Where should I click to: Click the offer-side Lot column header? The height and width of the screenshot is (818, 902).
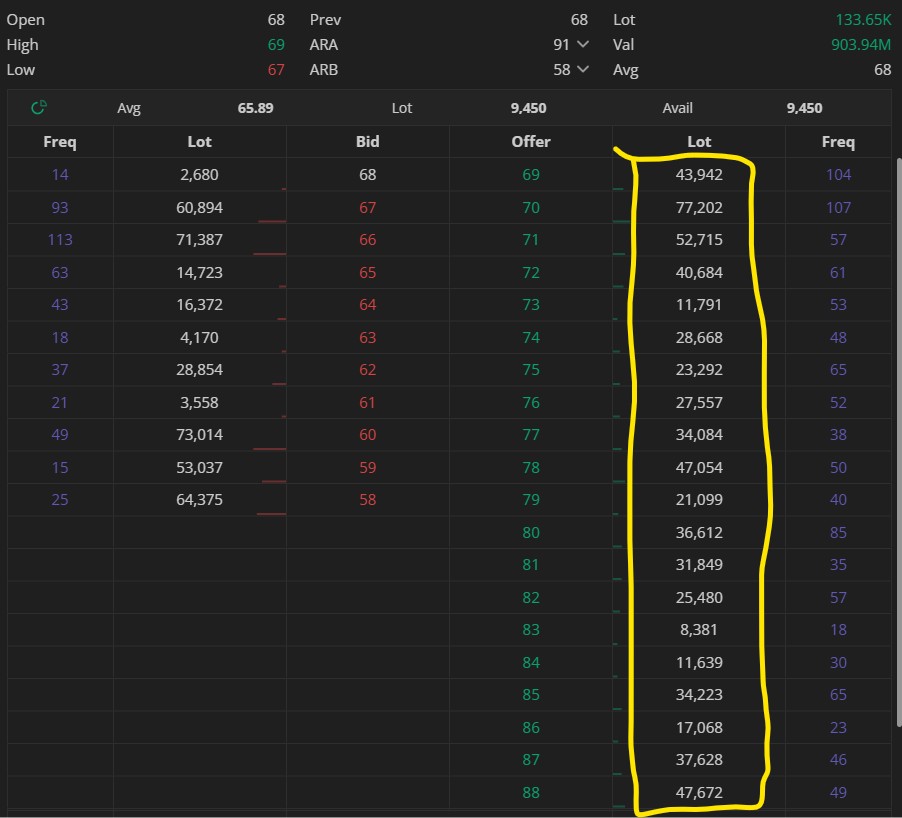pyautogui.click(x=699, y=142)
